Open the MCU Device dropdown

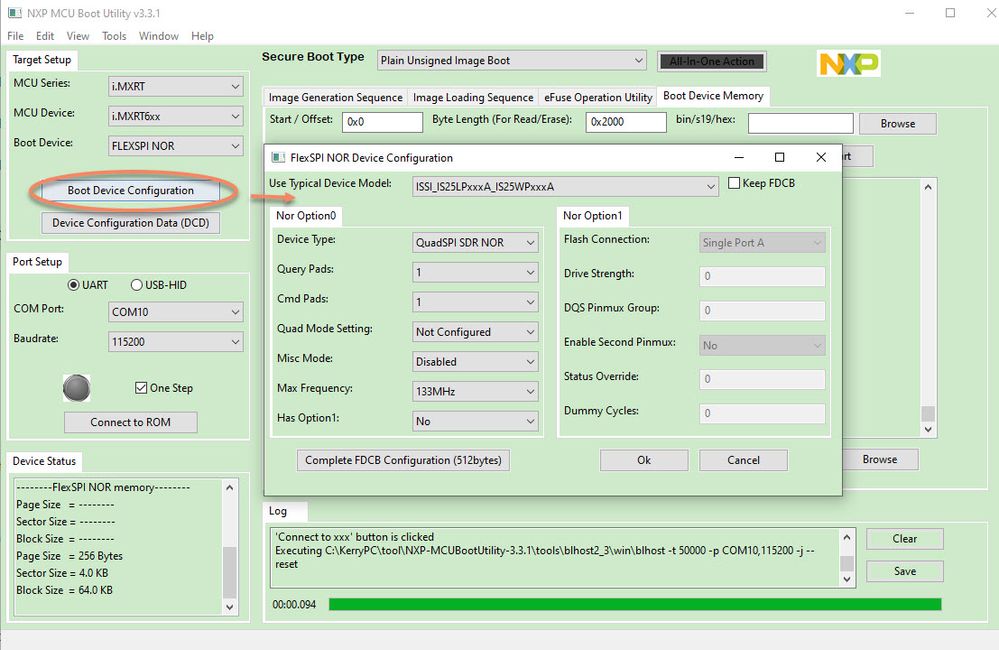[176, 116]
